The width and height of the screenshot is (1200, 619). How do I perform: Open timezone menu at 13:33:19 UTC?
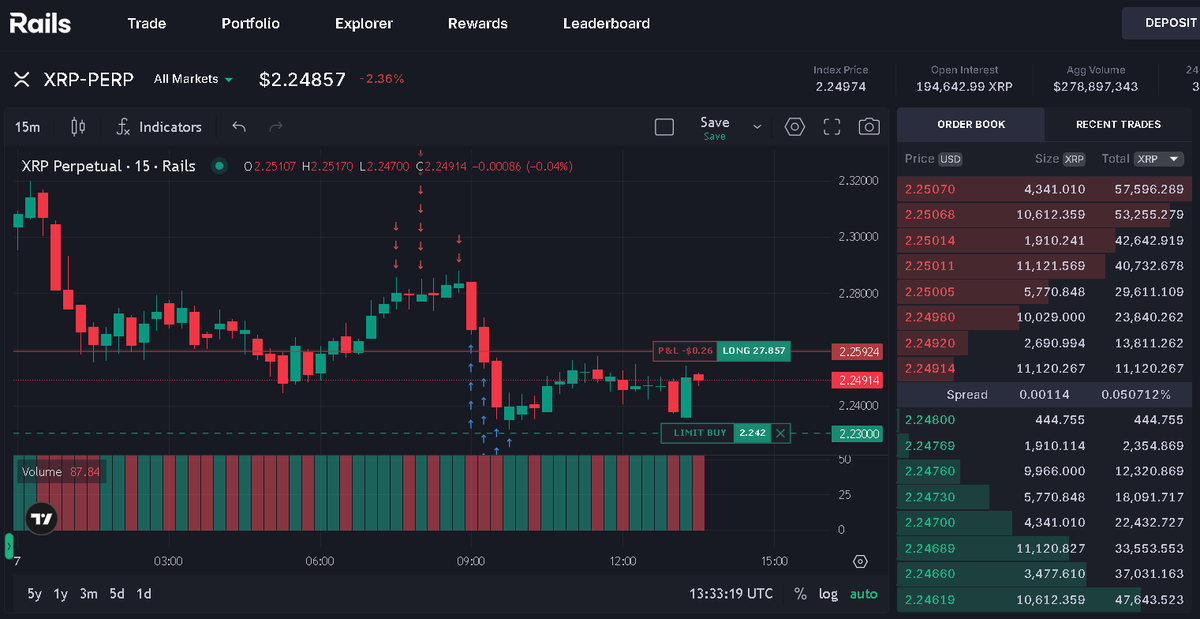(x=731, y=594)
